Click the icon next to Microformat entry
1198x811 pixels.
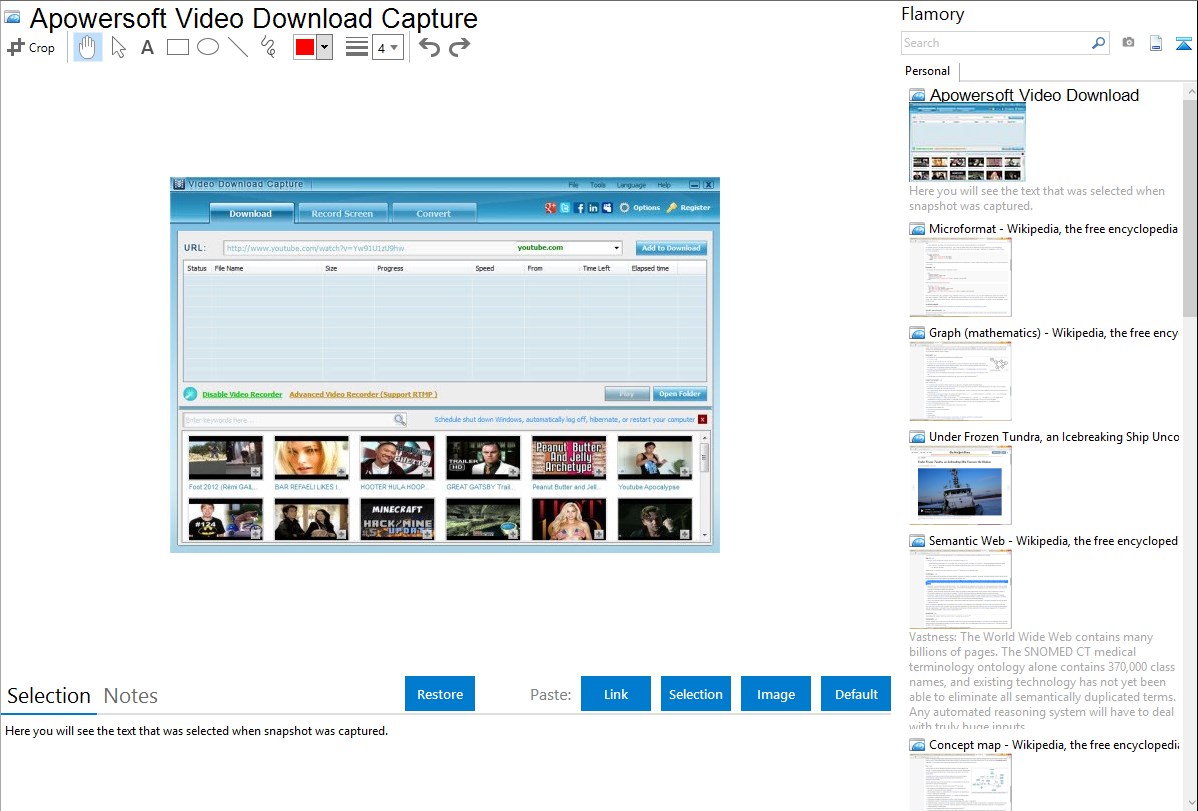click(917, 229)
